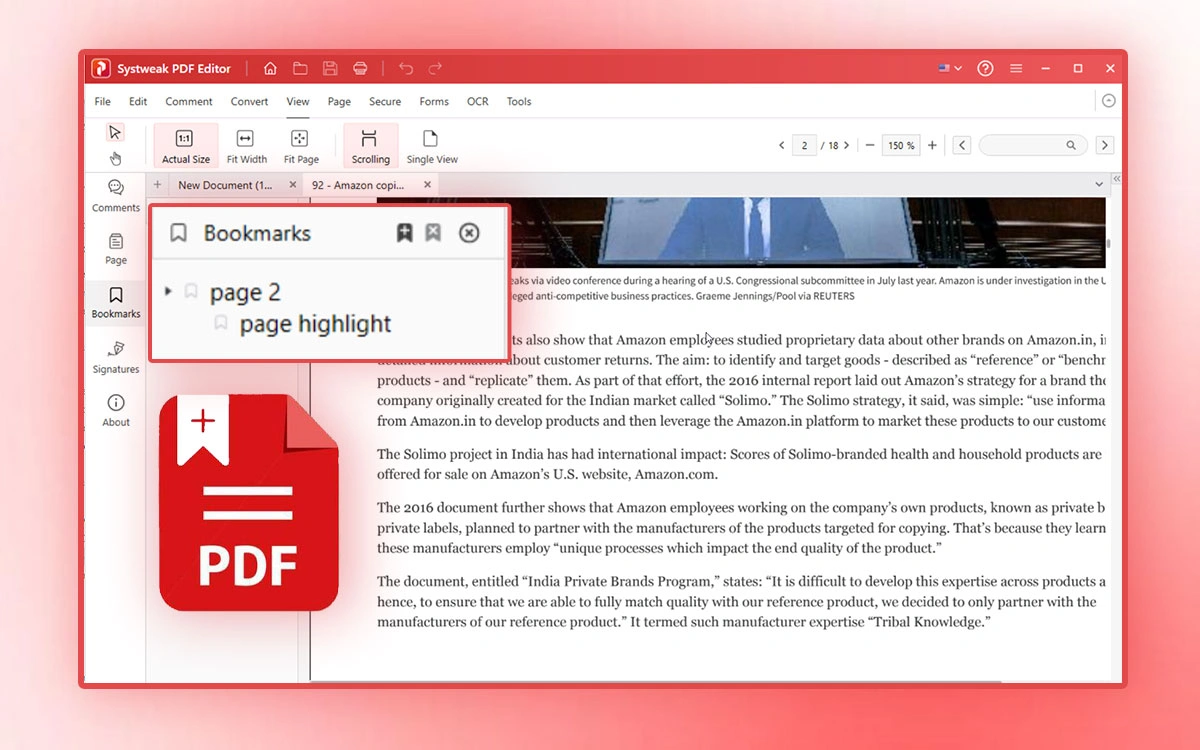
Task: Open the Tools menu
Action: pos(519,101)
